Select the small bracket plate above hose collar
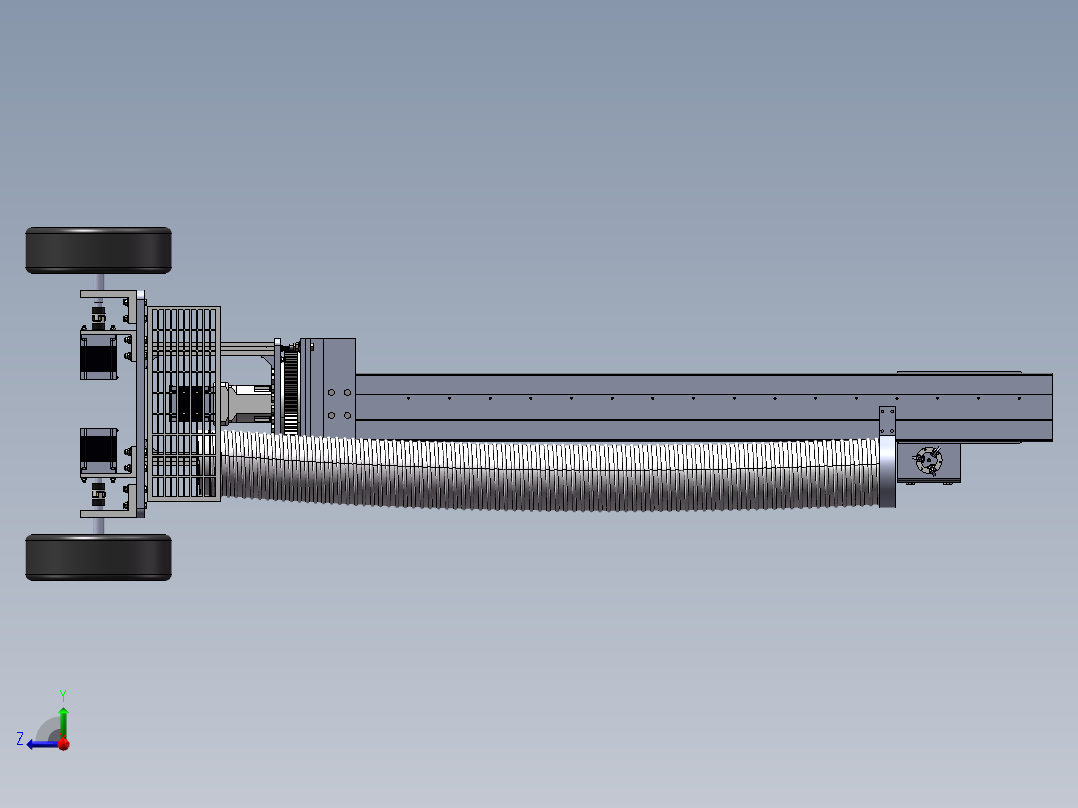This screenshot has width=1078, height=808. (x=887, y=420)
